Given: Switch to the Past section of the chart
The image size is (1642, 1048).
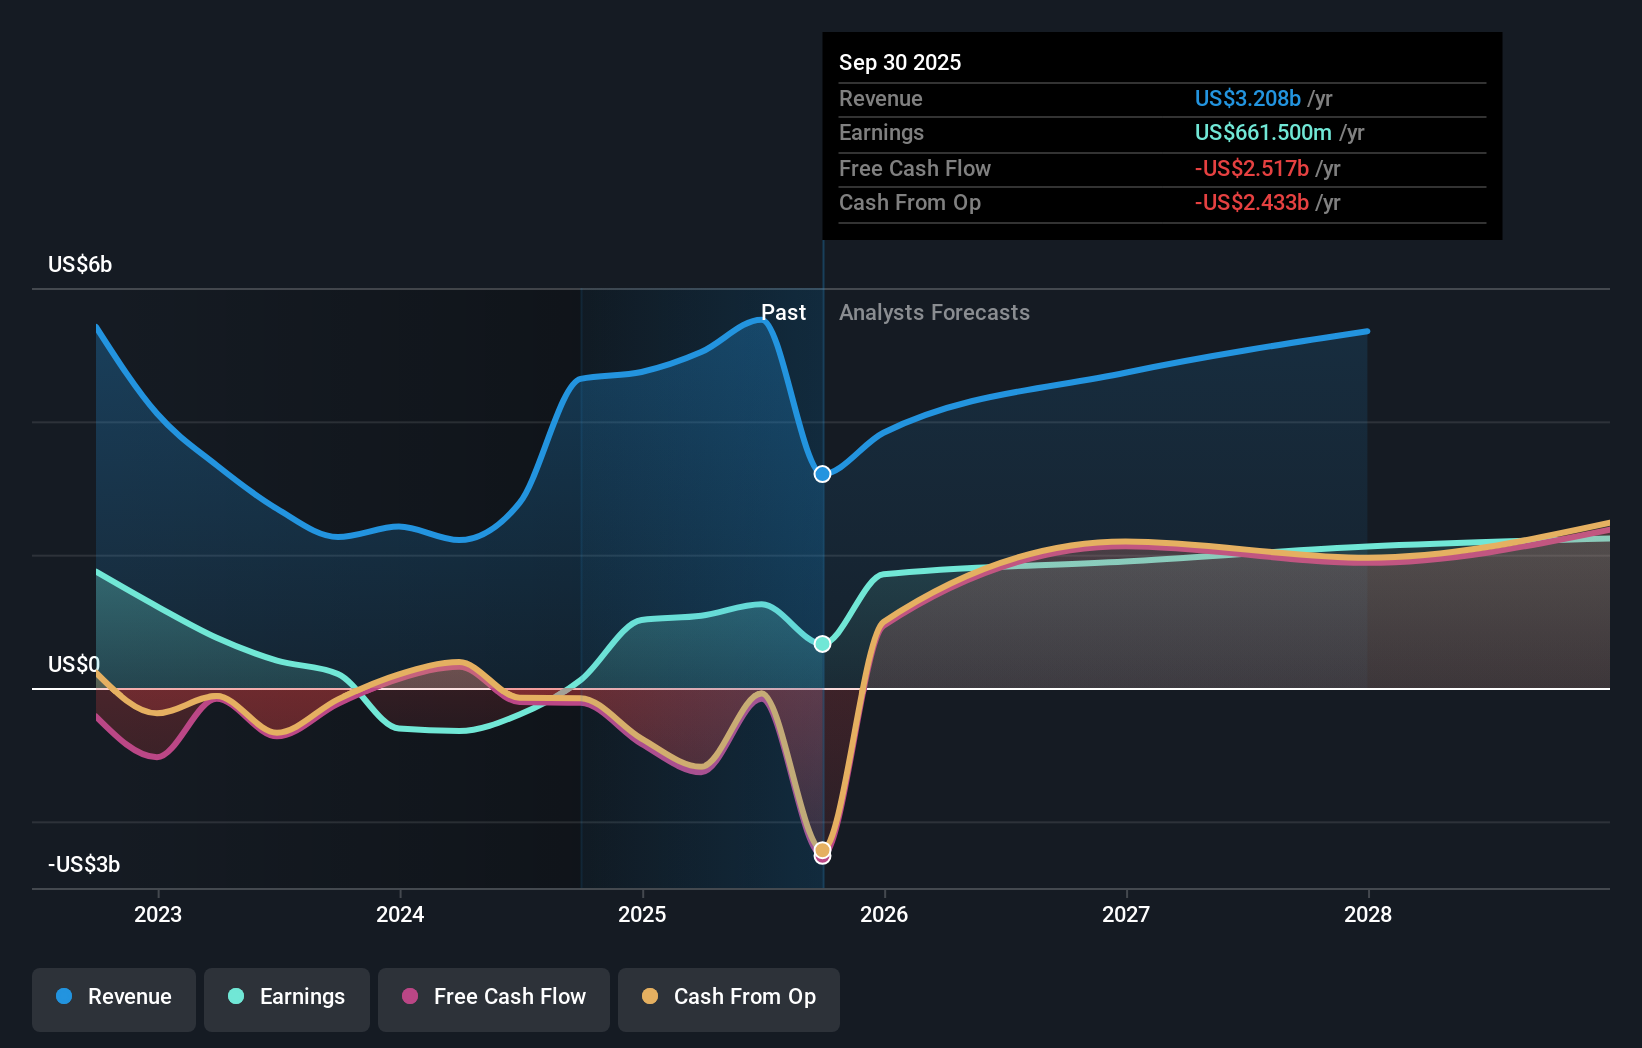Looking at the screenshot, I should [x=784, y=312].
